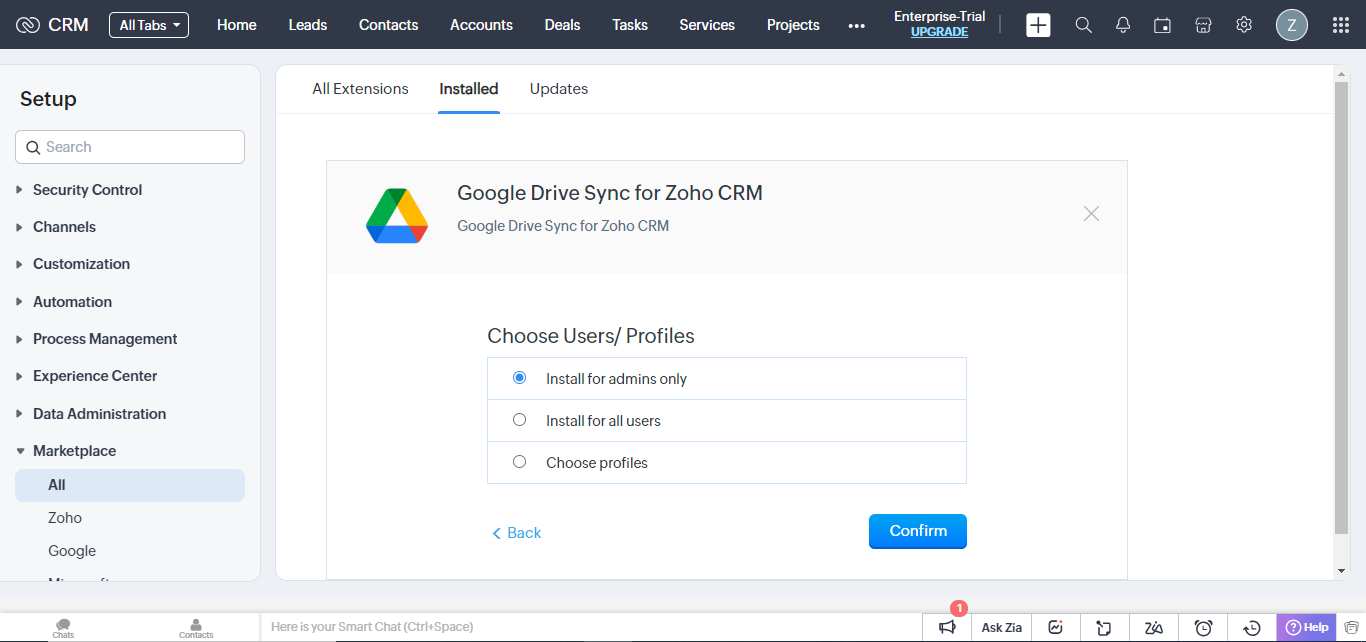Open the chat windows icon next to Help
Image resolution: width=1366 pixels, height=642 pixels.
coord(1351,627)
